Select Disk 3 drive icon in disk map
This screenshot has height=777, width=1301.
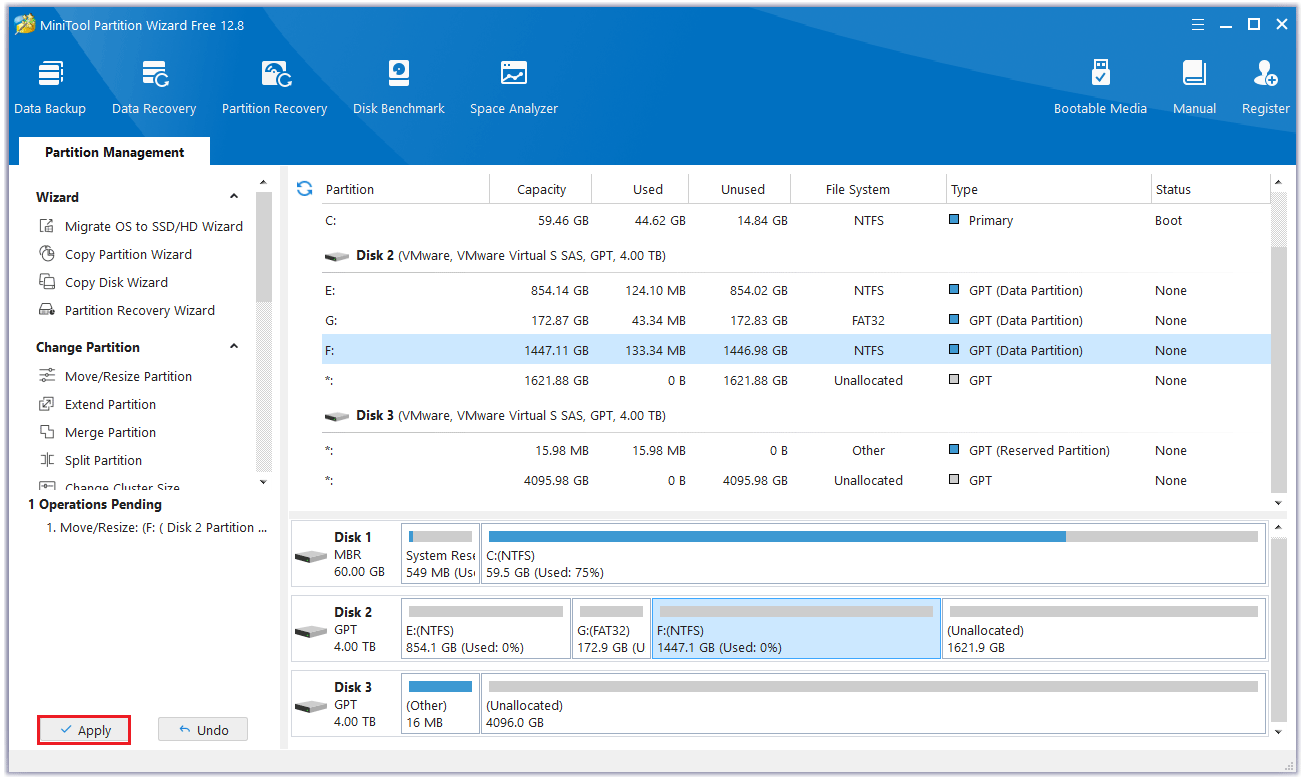311,706
